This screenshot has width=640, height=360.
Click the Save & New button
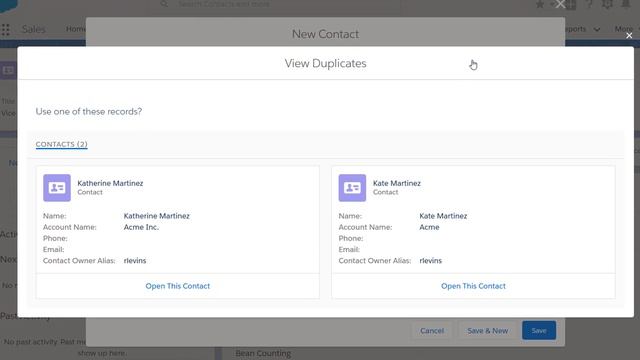pos(487,331)
